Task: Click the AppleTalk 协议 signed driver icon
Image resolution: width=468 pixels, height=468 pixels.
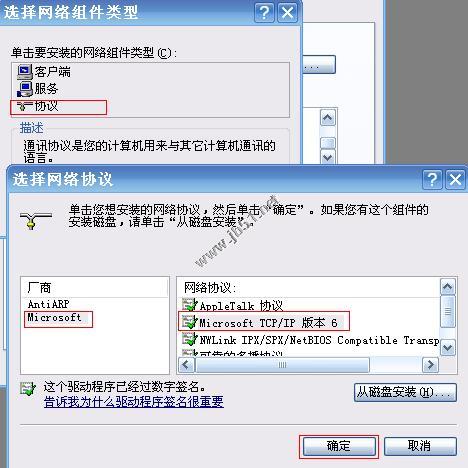Action: pos(190,305)
